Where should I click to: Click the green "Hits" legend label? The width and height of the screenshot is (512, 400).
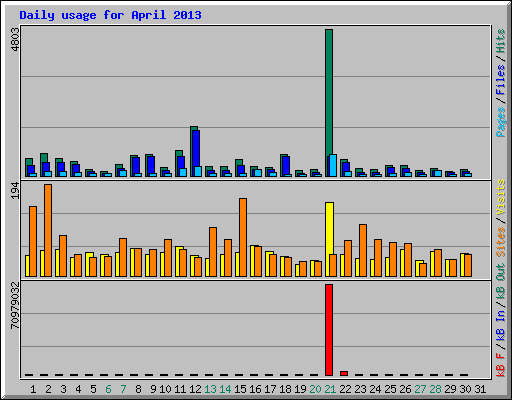click(501, 41)
